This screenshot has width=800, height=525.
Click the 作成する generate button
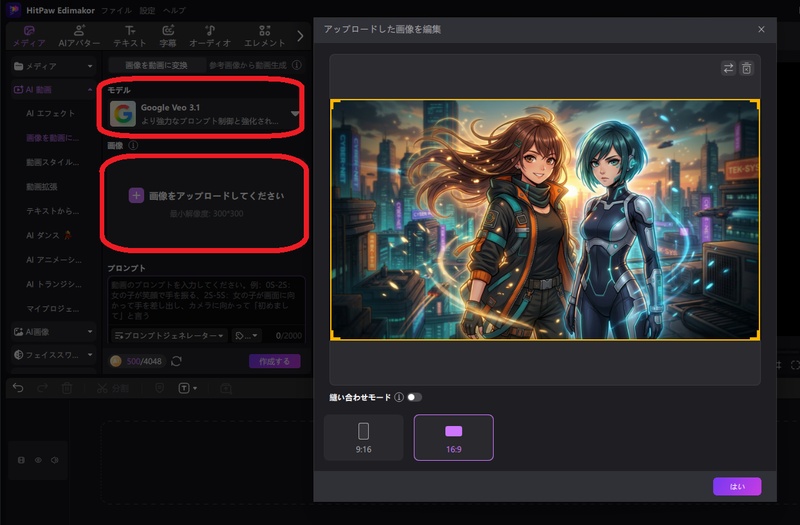tap(274, 361)
